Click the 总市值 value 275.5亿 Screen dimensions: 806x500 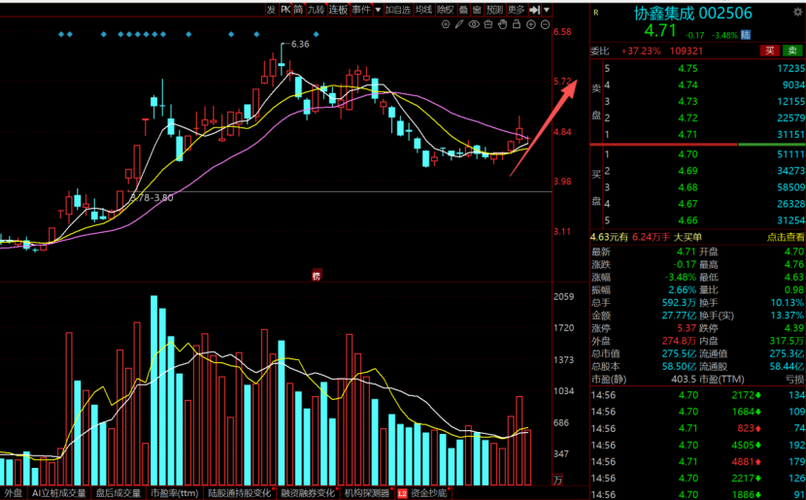coord(679,354)
